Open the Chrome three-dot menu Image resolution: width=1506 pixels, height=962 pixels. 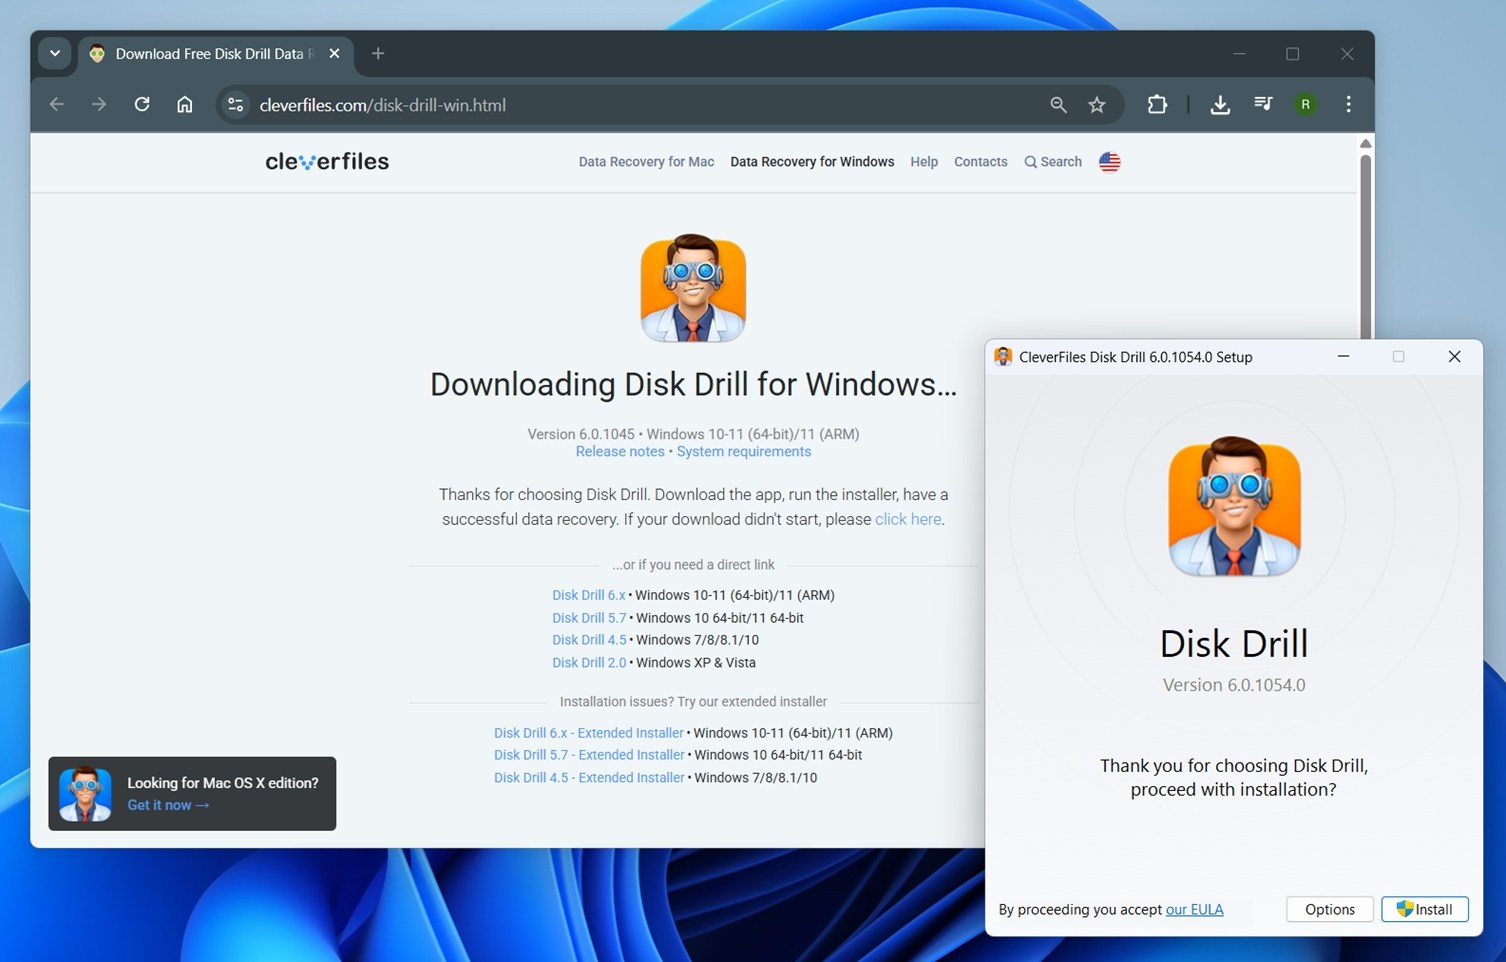point(1348,105)
